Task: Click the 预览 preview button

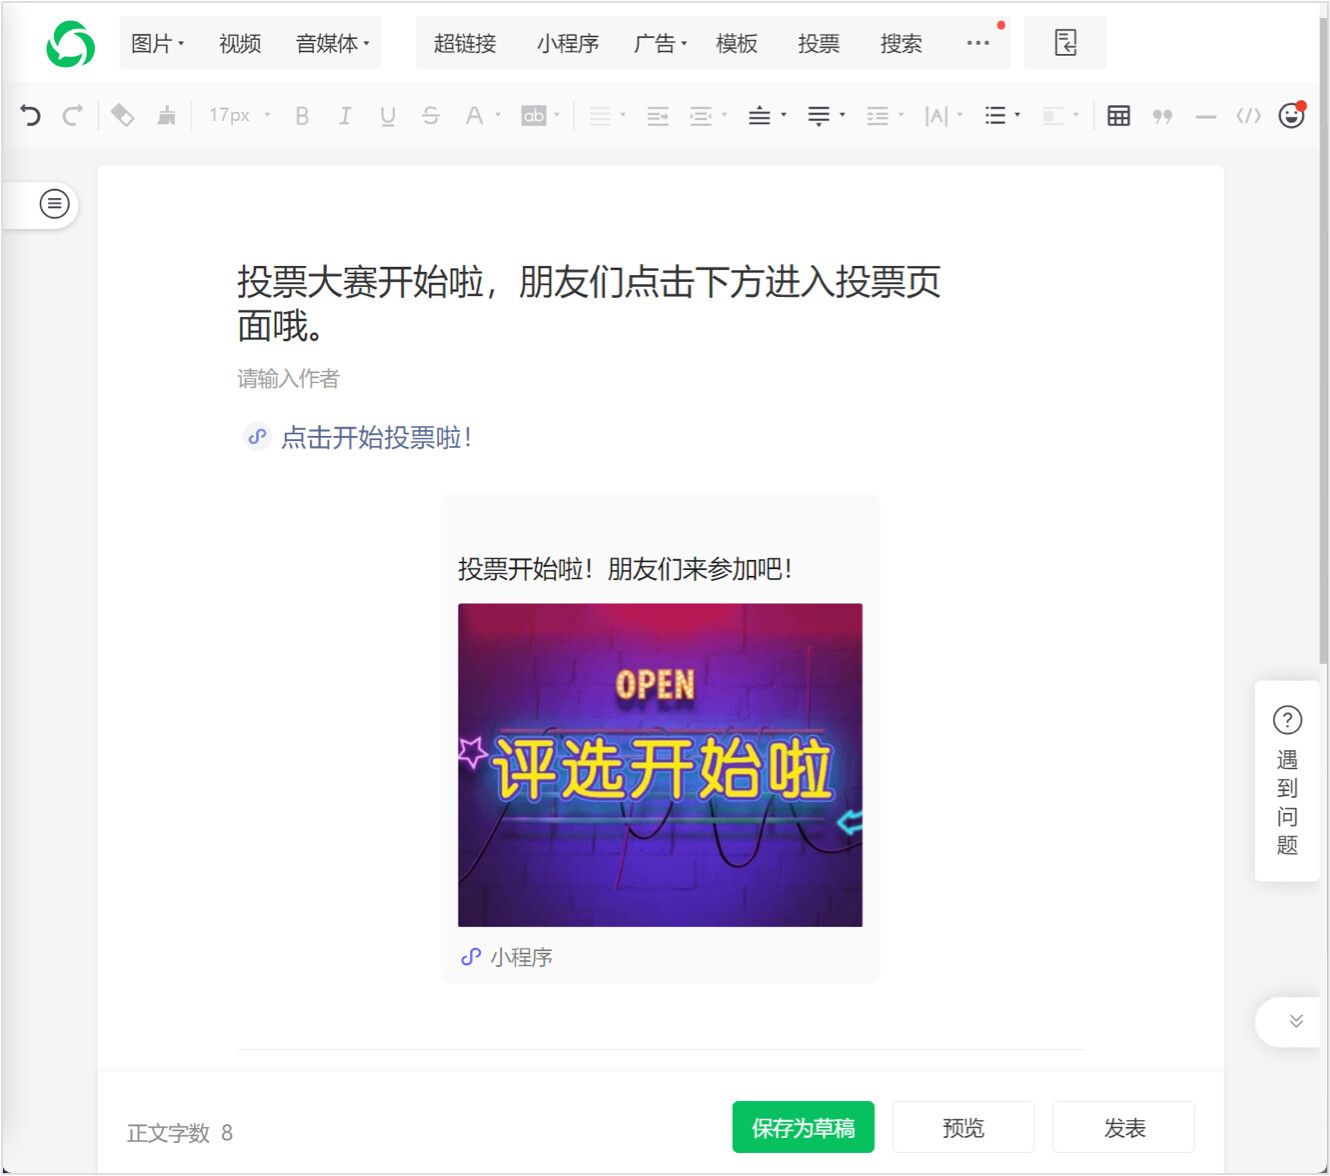Action: 963,1127
